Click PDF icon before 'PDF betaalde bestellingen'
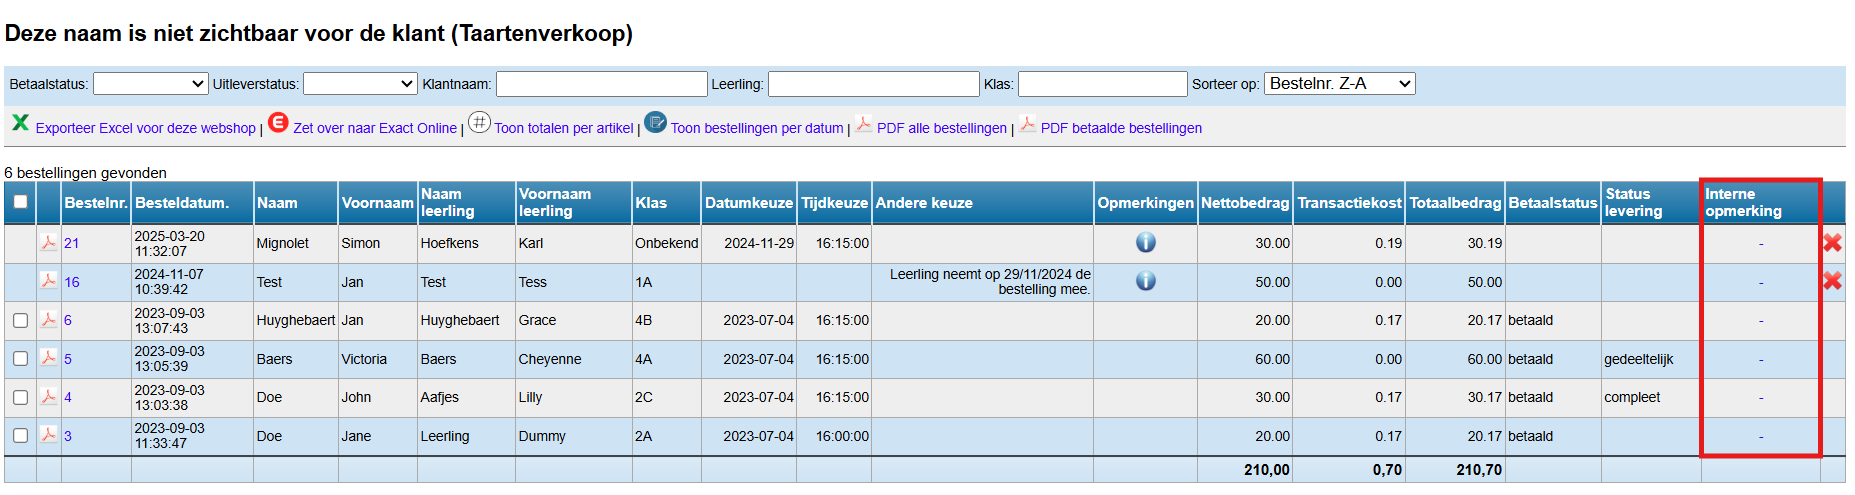Viewport: 1855px width, 495px height. point(1027,124)
